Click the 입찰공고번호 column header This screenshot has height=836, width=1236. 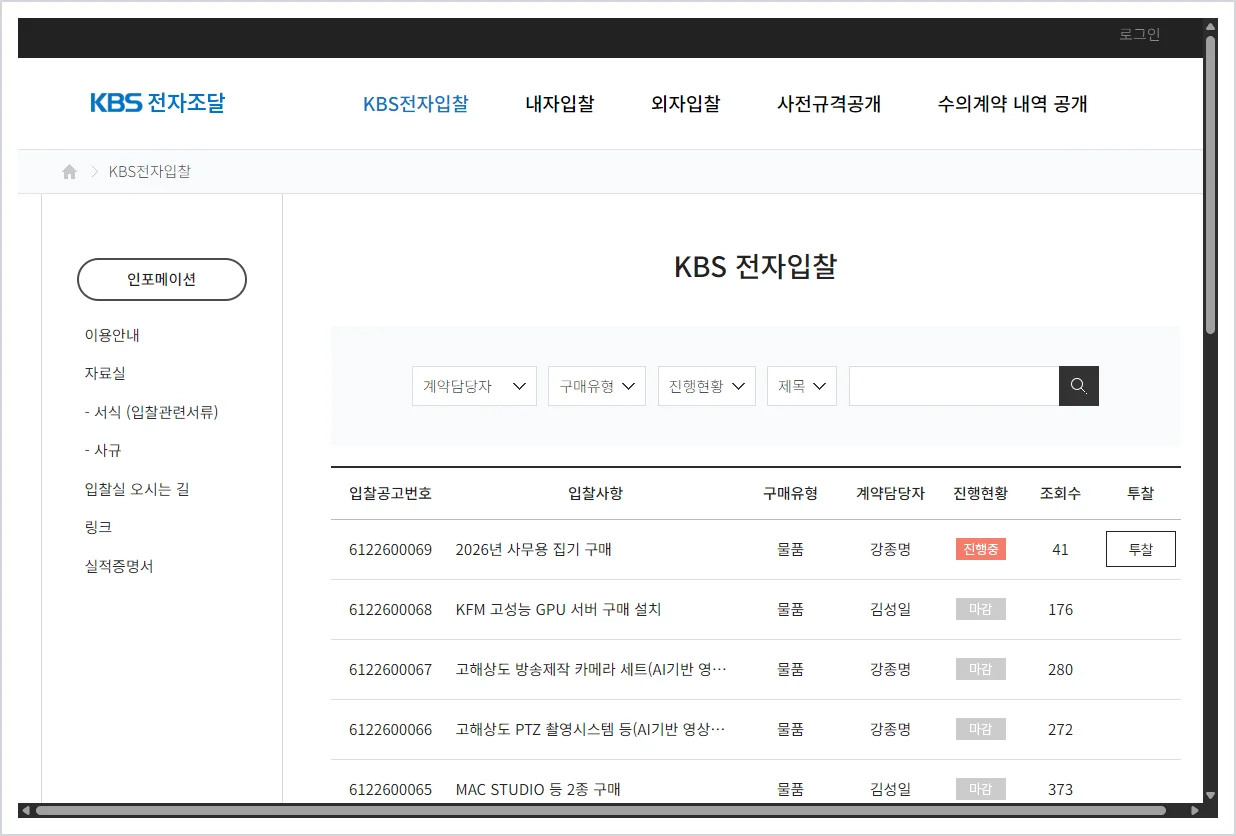point(390,493)
